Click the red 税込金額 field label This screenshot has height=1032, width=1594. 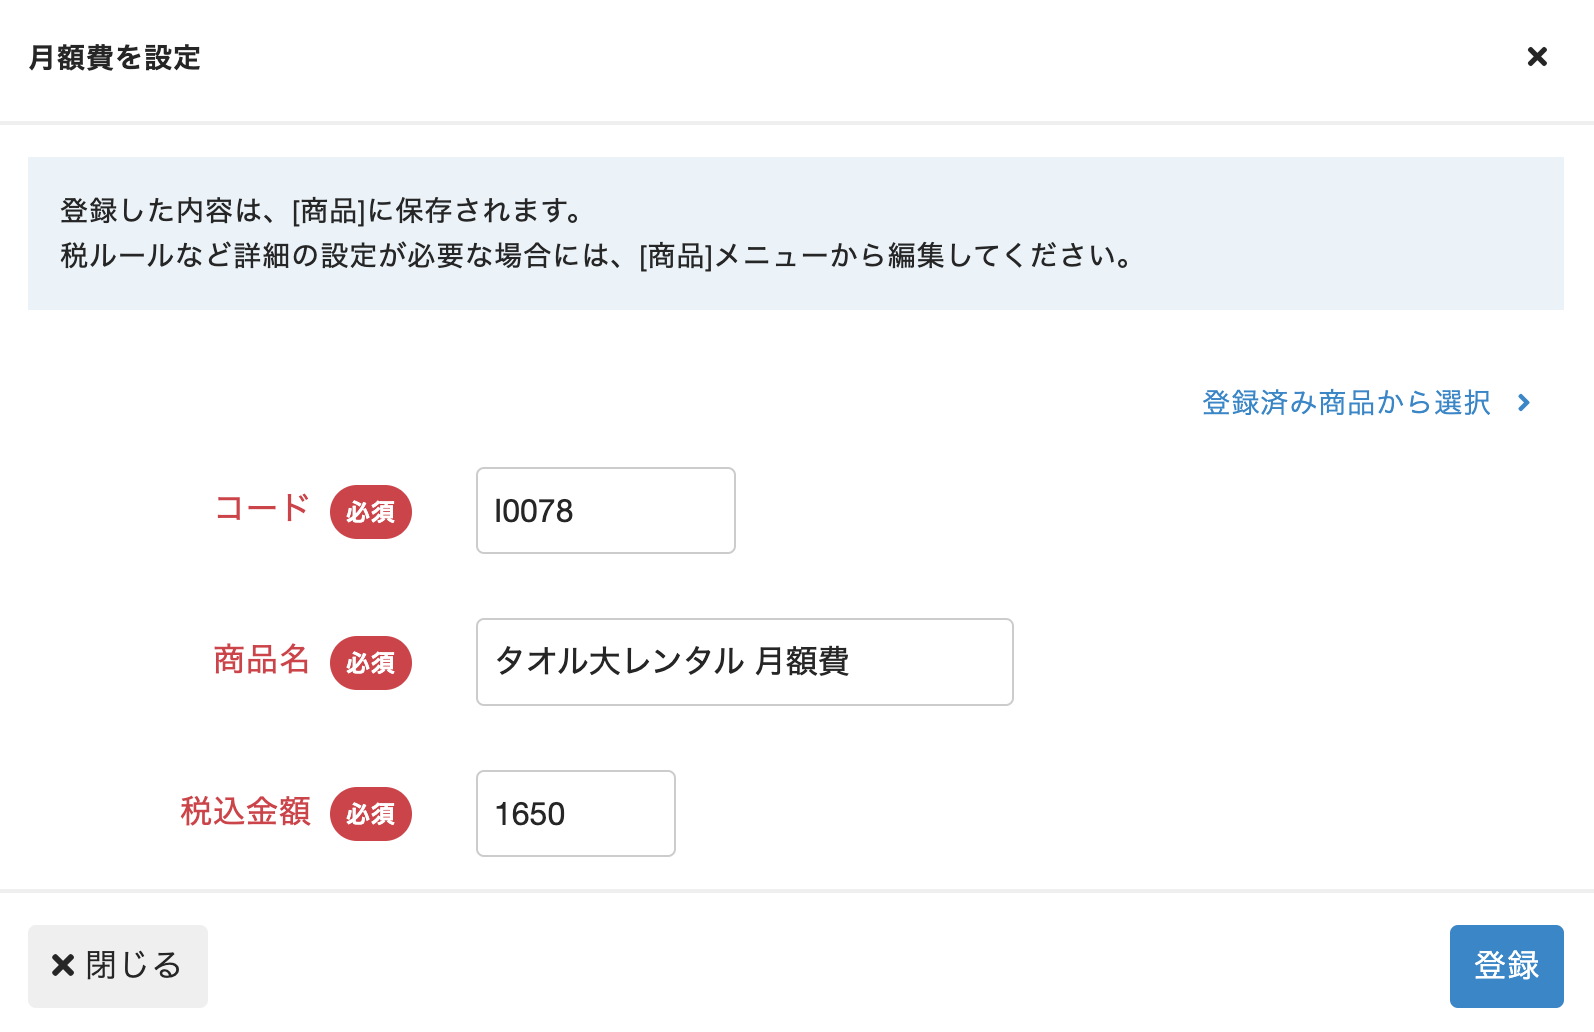tap(246, 811)
